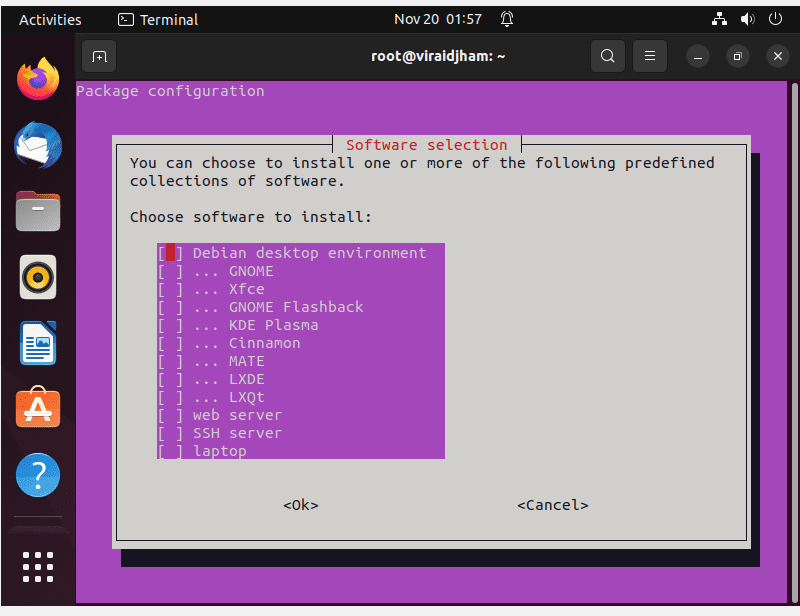Toggle the laptop checkbox
800x616 pixels.
pos(170,451)
